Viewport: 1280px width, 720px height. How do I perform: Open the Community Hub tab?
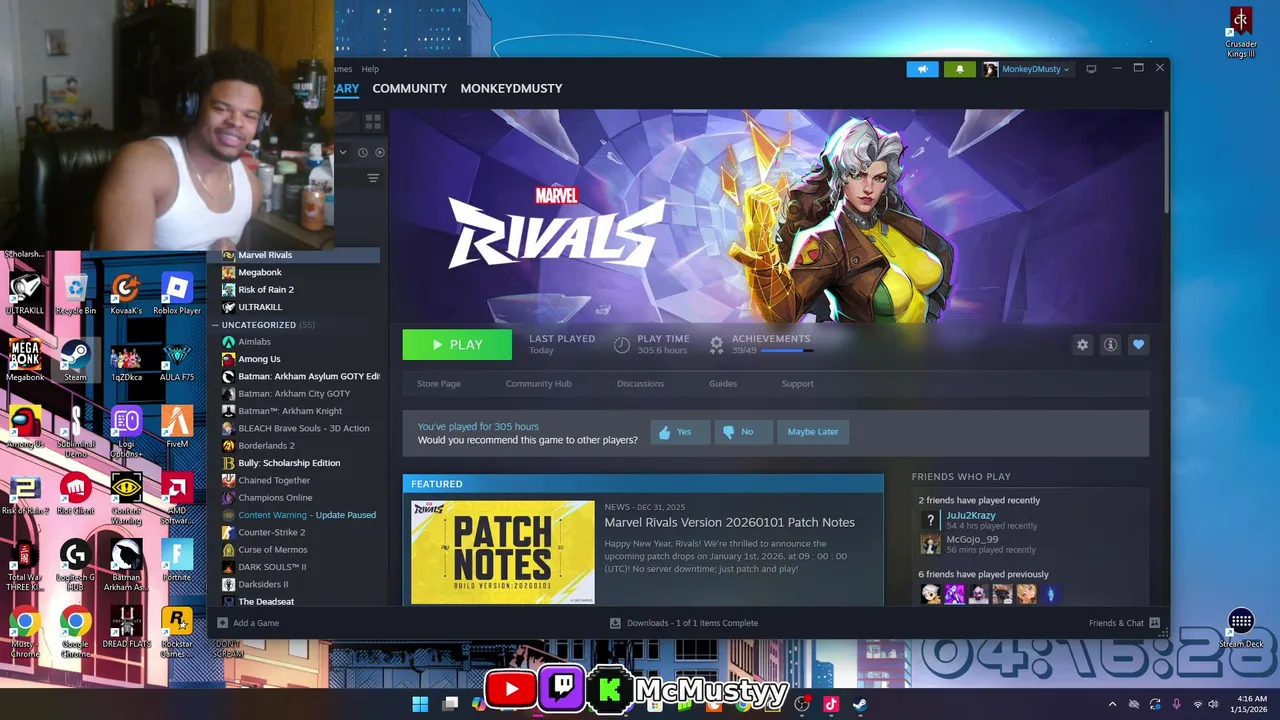[x=538, y=384]
